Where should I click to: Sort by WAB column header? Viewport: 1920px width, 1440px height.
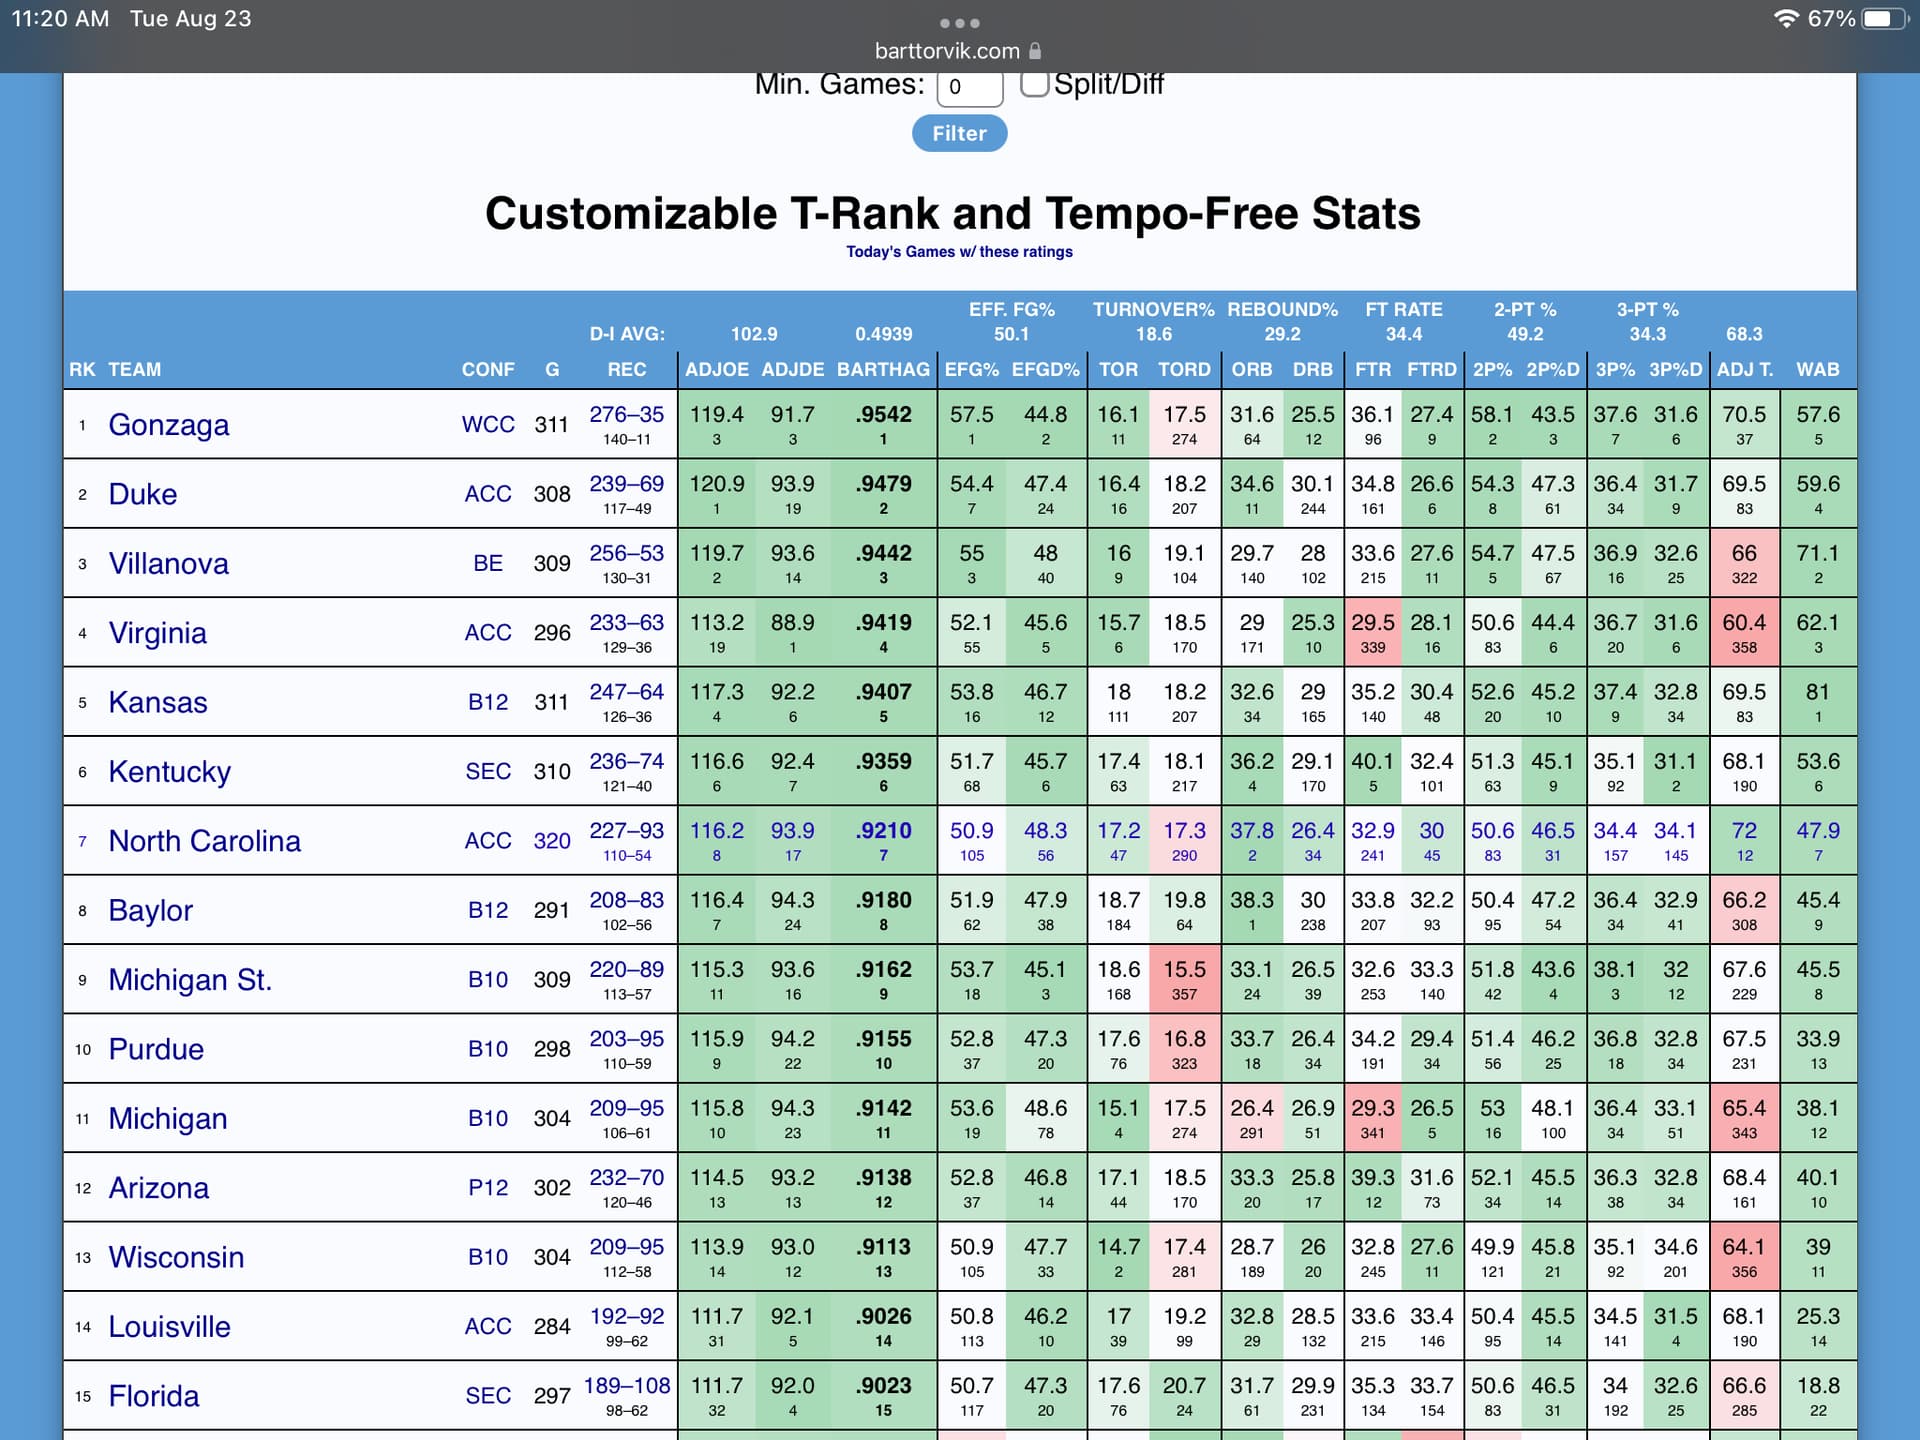point(1818,370)
